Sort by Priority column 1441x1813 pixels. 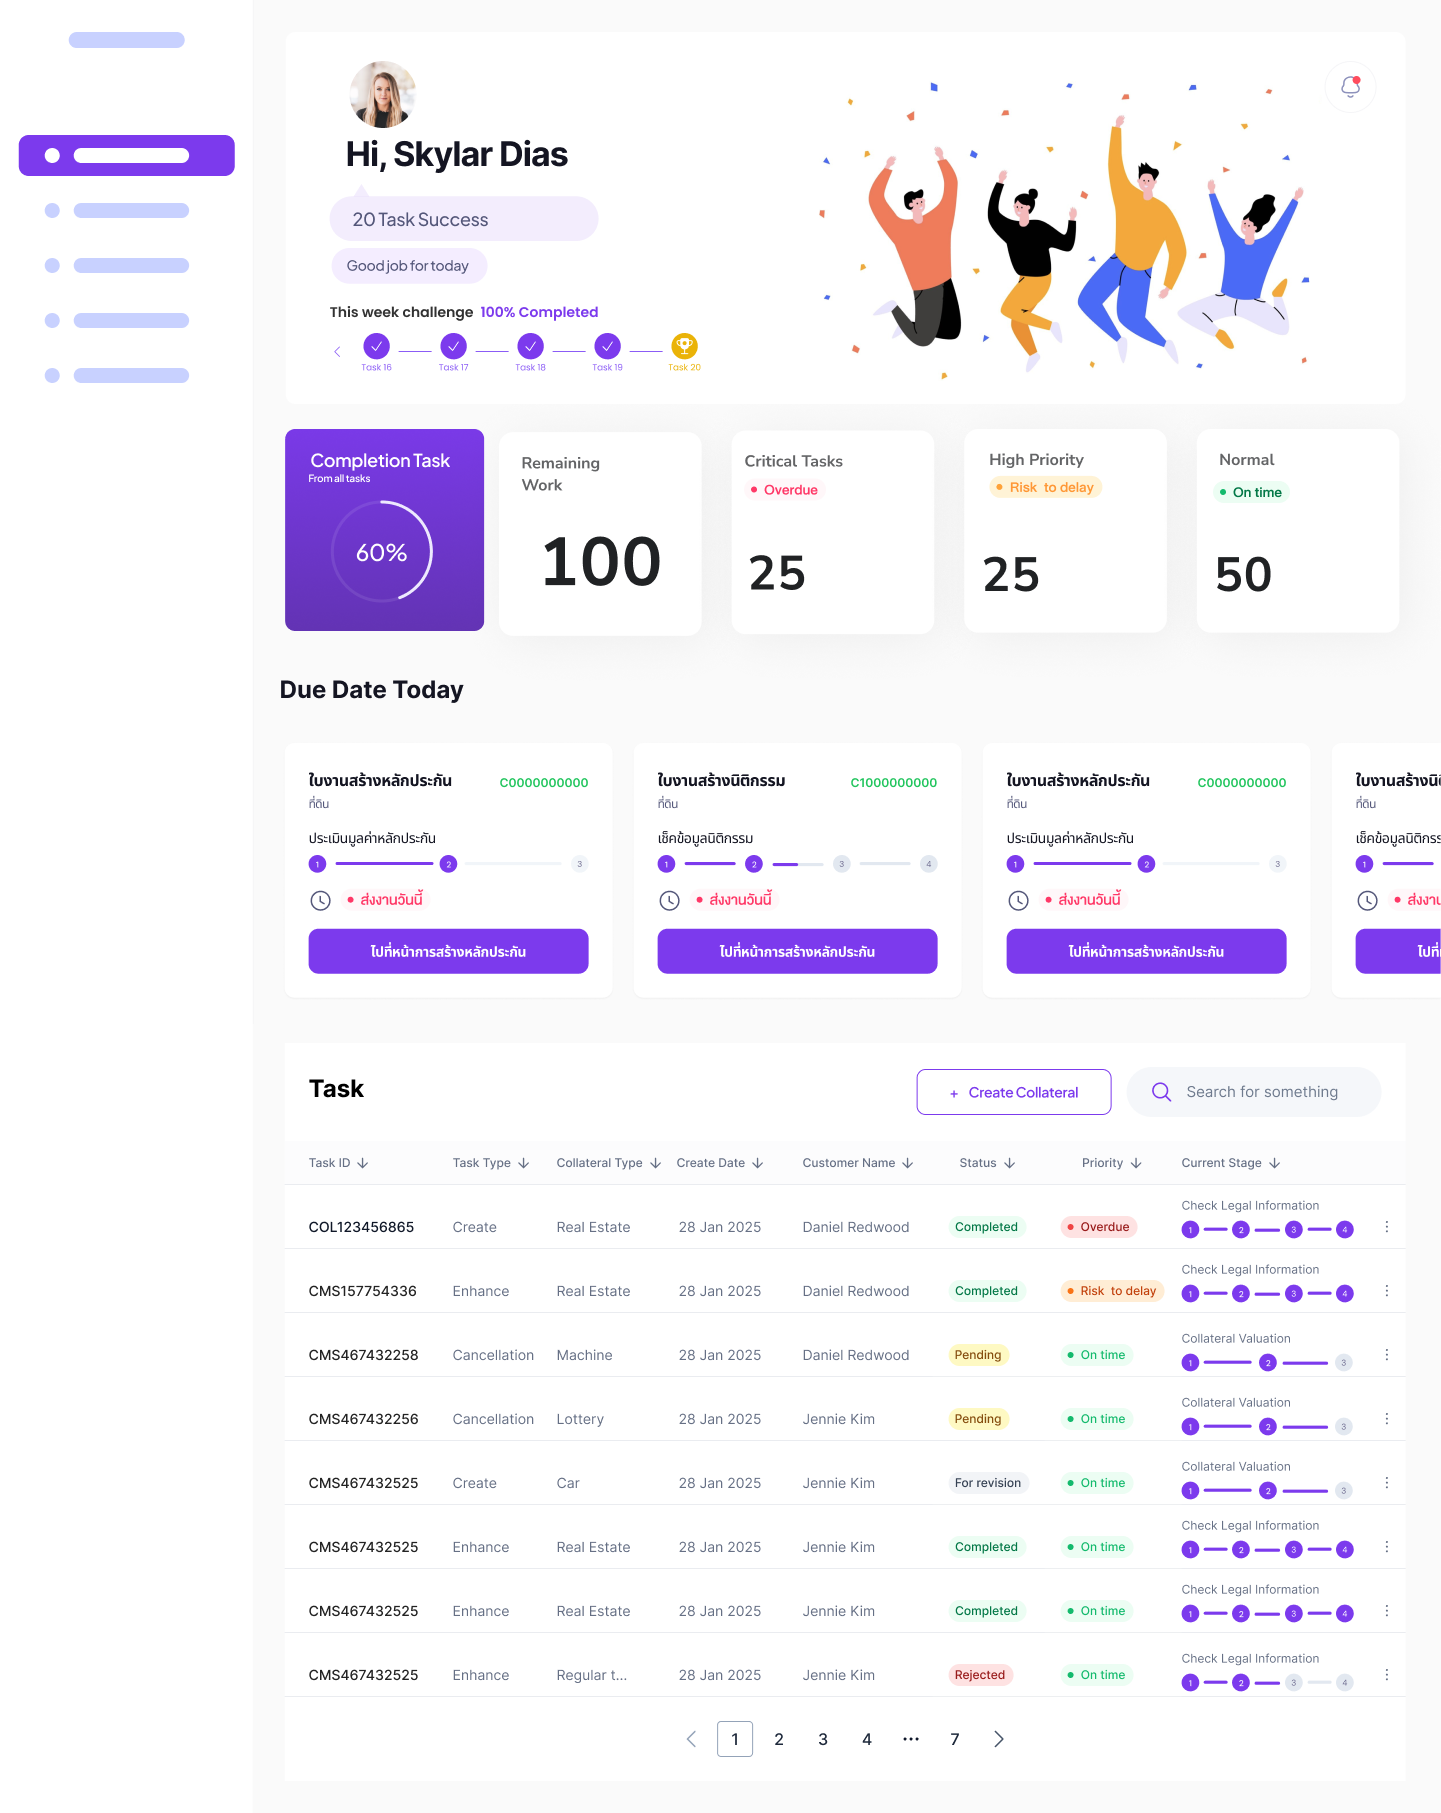click(x=1112, y=1163)
